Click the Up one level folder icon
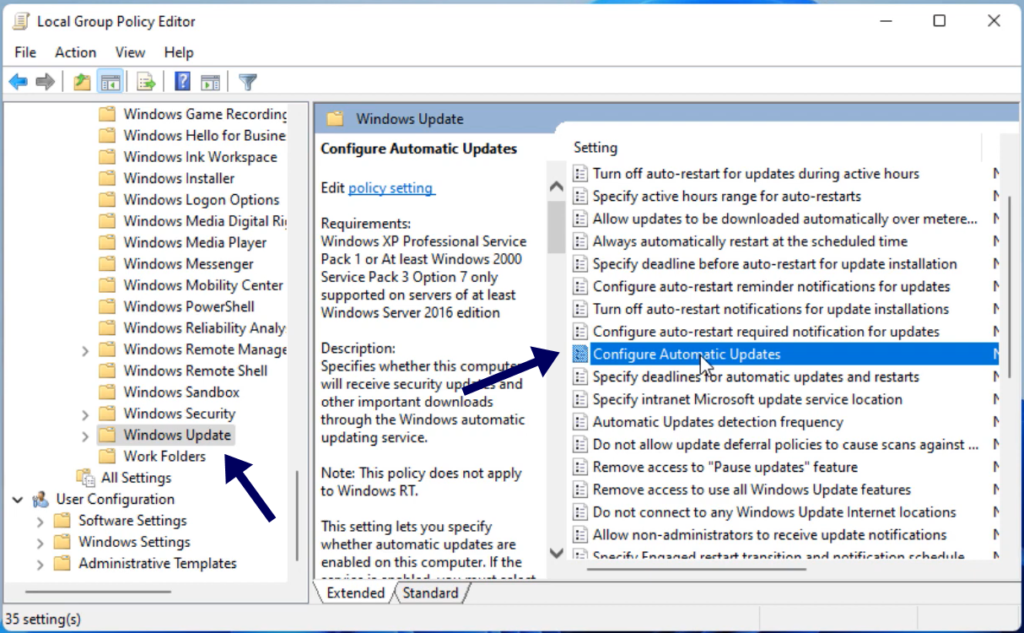This screenshot has width=1024, height=633. [x=81, y=81]
